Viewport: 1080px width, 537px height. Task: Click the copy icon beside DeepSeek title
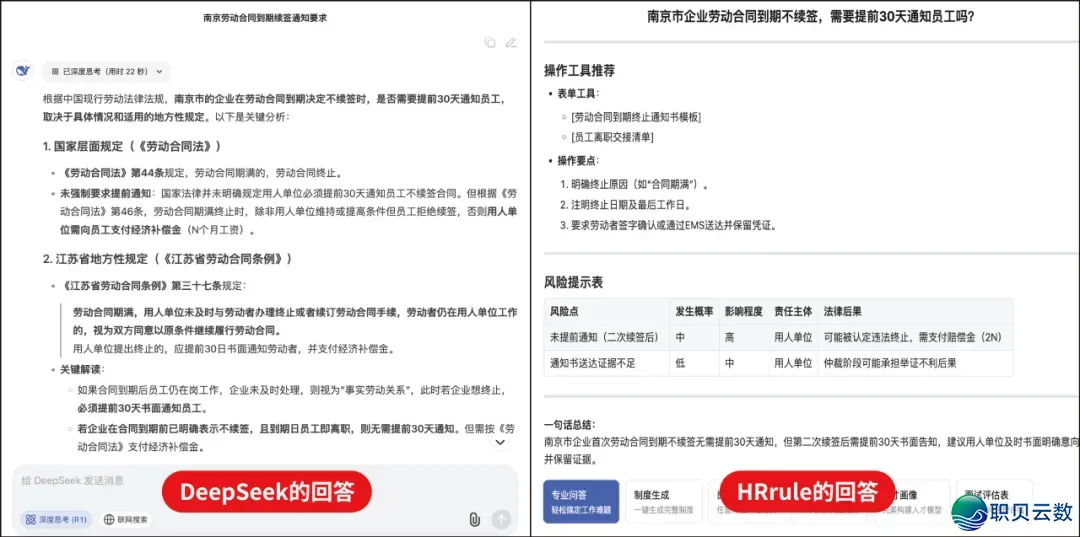click(x=490, y=42)
